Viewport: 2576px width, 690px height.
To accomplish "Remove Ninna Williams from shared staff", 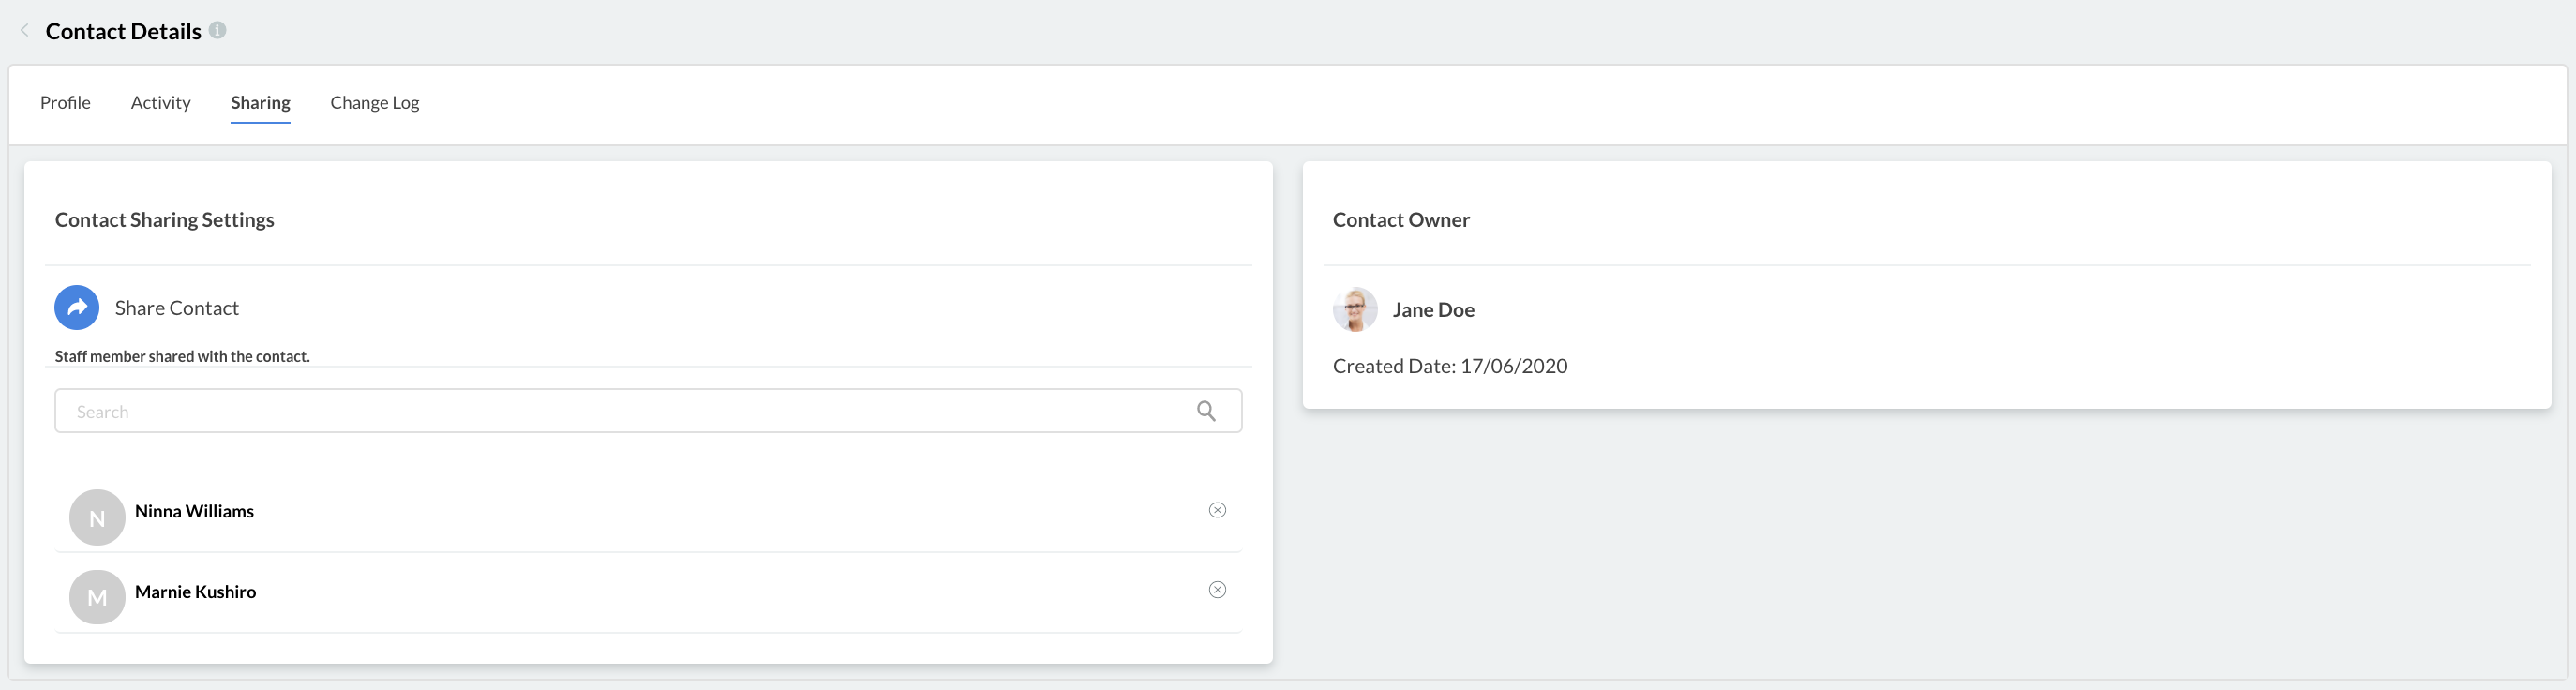I will point(1217,510).
